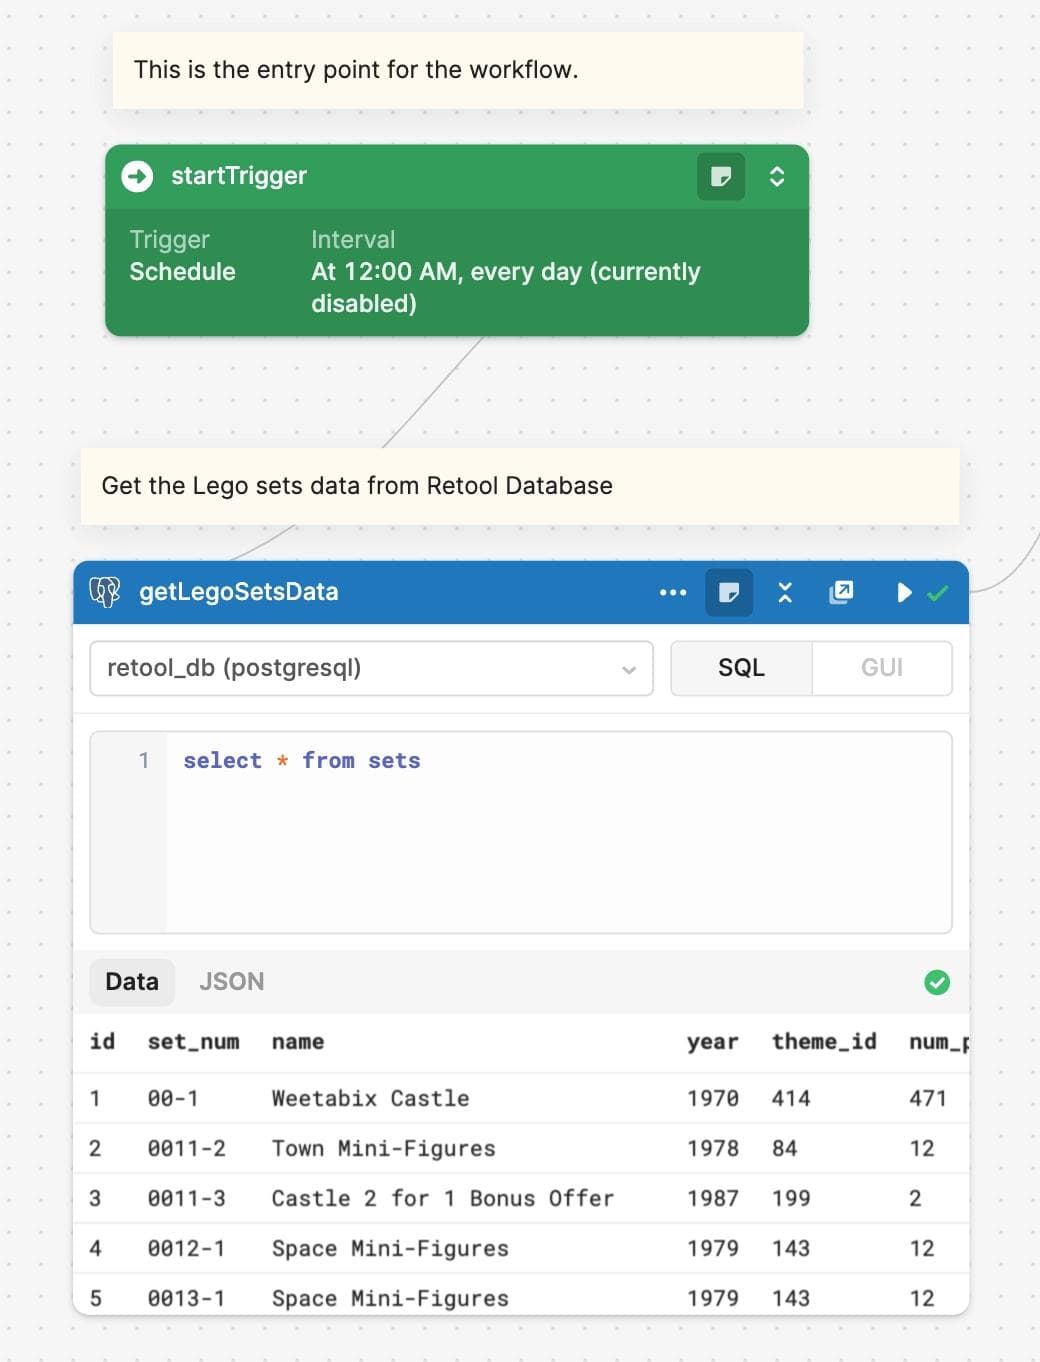1040x1362 pixels.
Task: Expand the startTrigger block with chevron control
Action: 777,176
